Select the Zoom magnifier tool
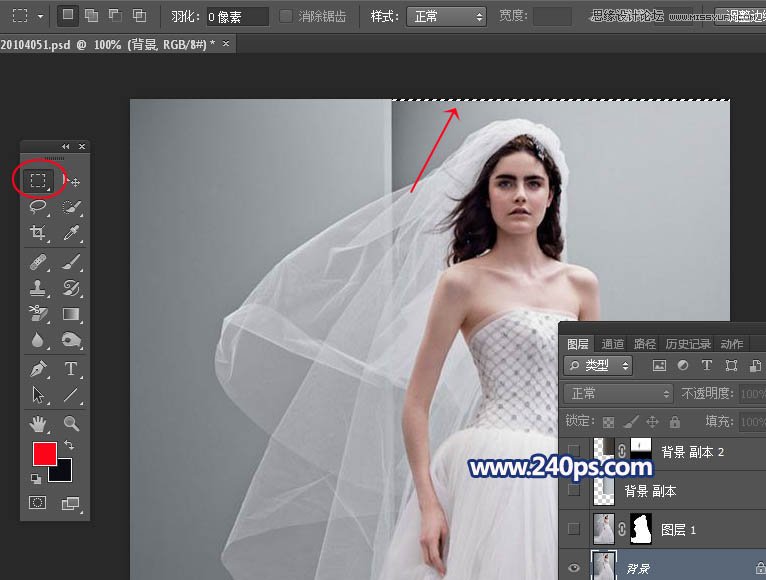This screenshot has height=580, width=766. coord(71,423)
